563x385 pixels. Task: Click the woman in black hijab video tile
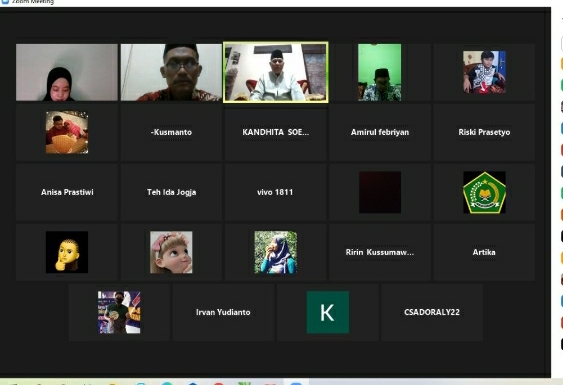[67, 72]
